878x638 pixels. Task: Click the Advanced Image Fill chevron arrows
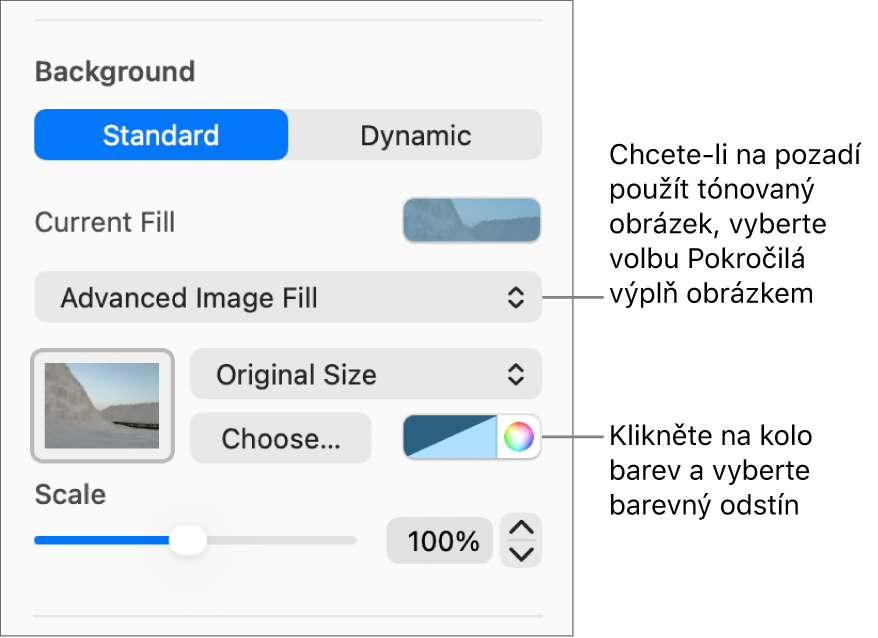pyautogui.click(x=514, y=297)
